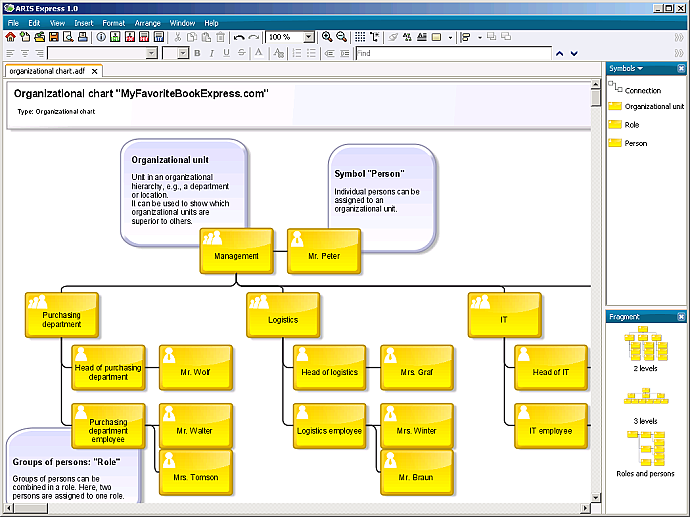Toggle Italic text formatting
Screen dimensions: 690x517
pyautogui.click(x=212, y=53)
